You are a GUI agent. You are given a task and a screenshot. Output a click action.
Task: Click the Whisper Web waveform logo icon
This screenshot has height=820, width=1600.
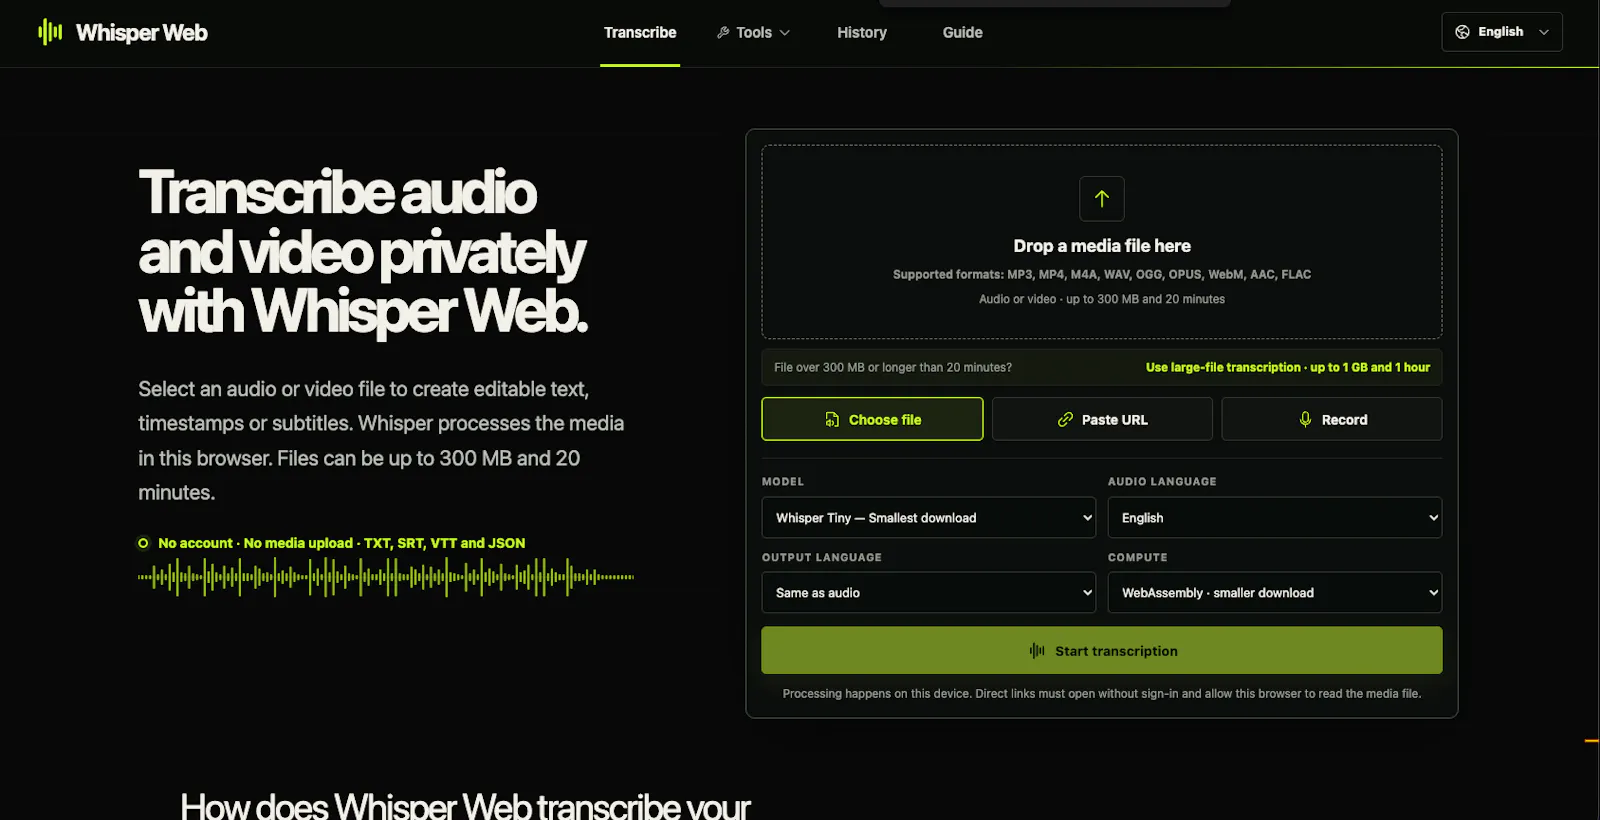point(50,32)
